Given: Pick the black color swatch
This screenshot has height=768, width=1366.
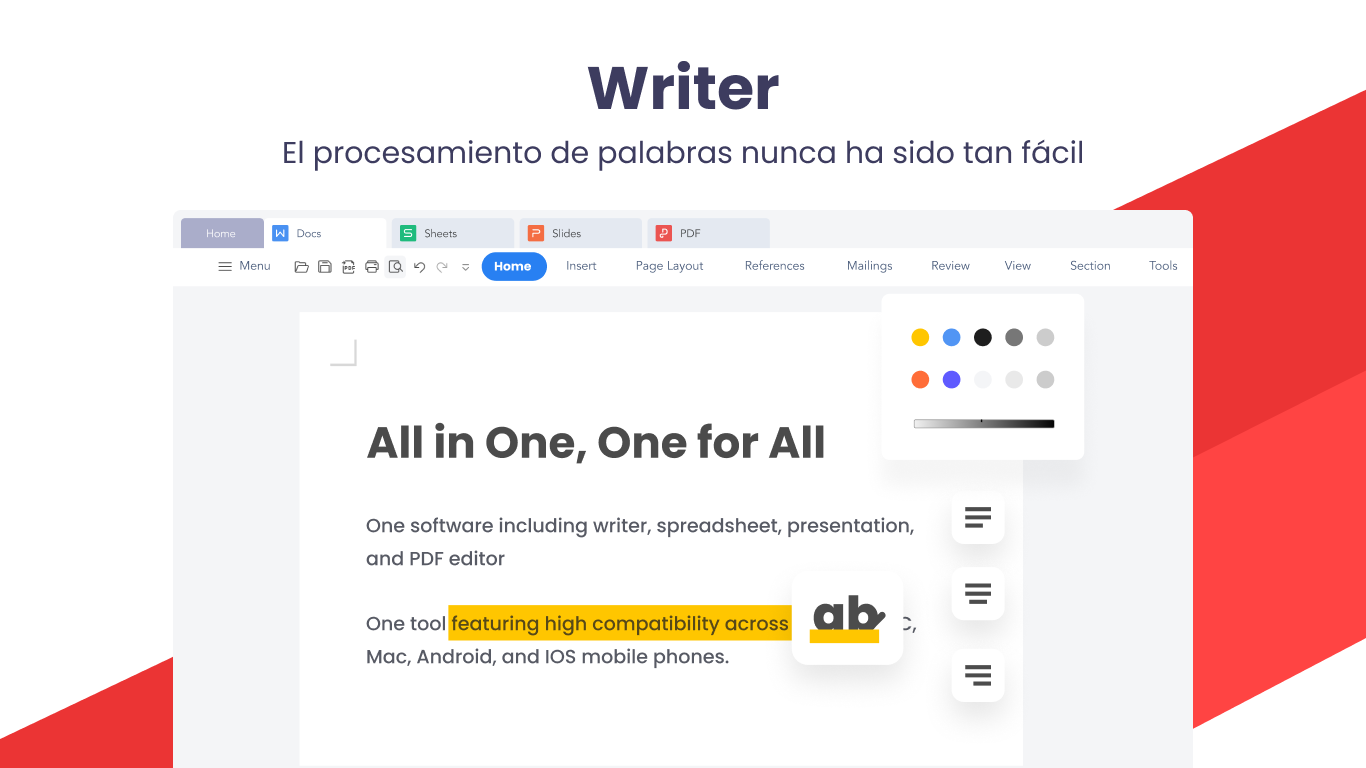Looking at the screenshot, I should pyautogui.click(x=983, y=338).
